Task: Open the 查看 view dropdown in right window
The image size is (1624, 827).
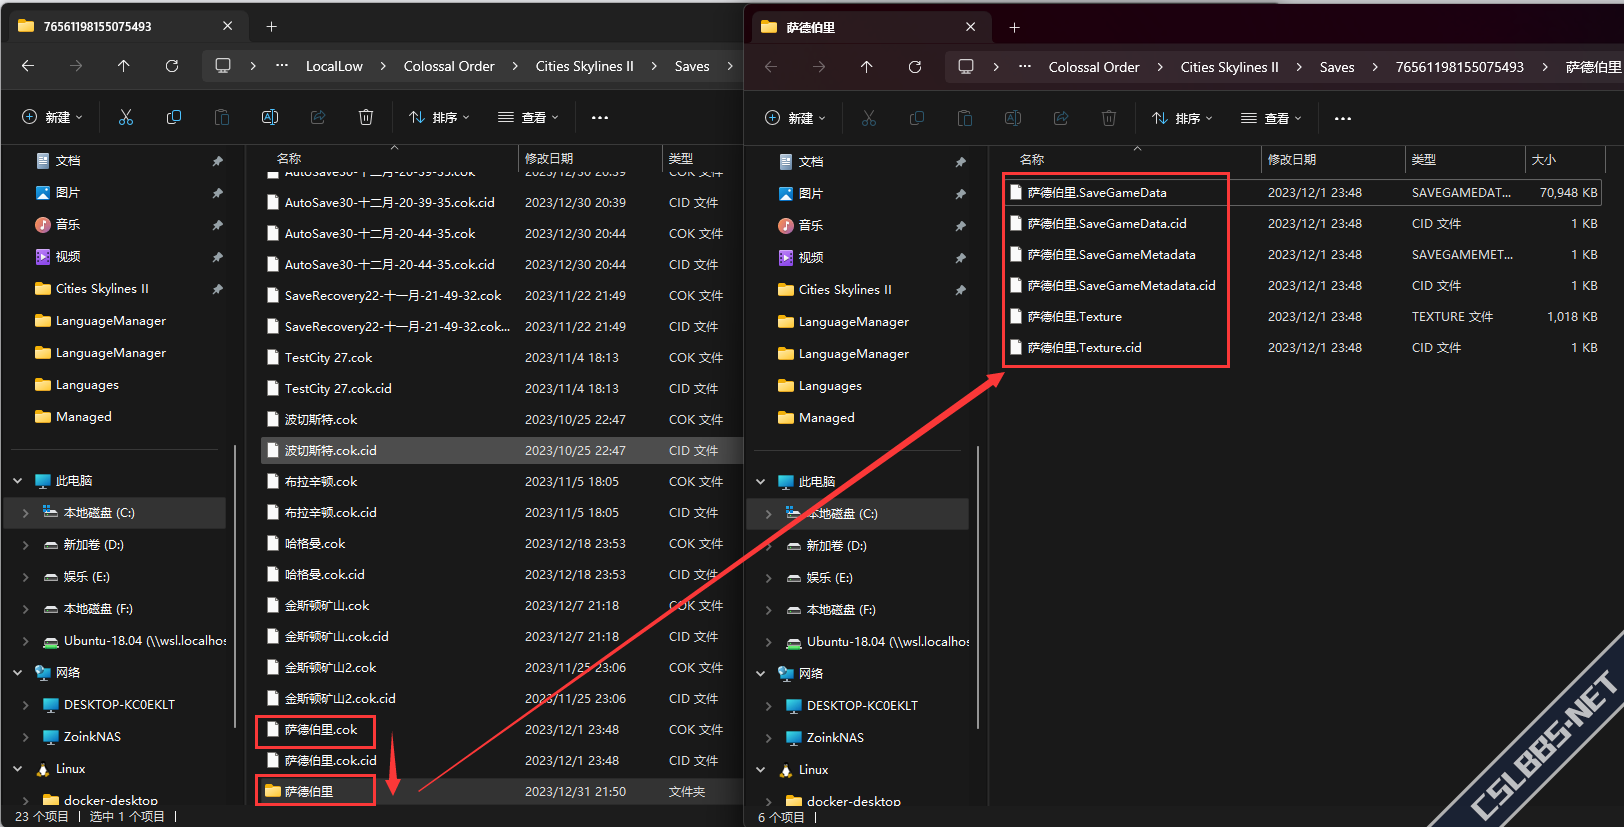Action: coord(1271,118)
